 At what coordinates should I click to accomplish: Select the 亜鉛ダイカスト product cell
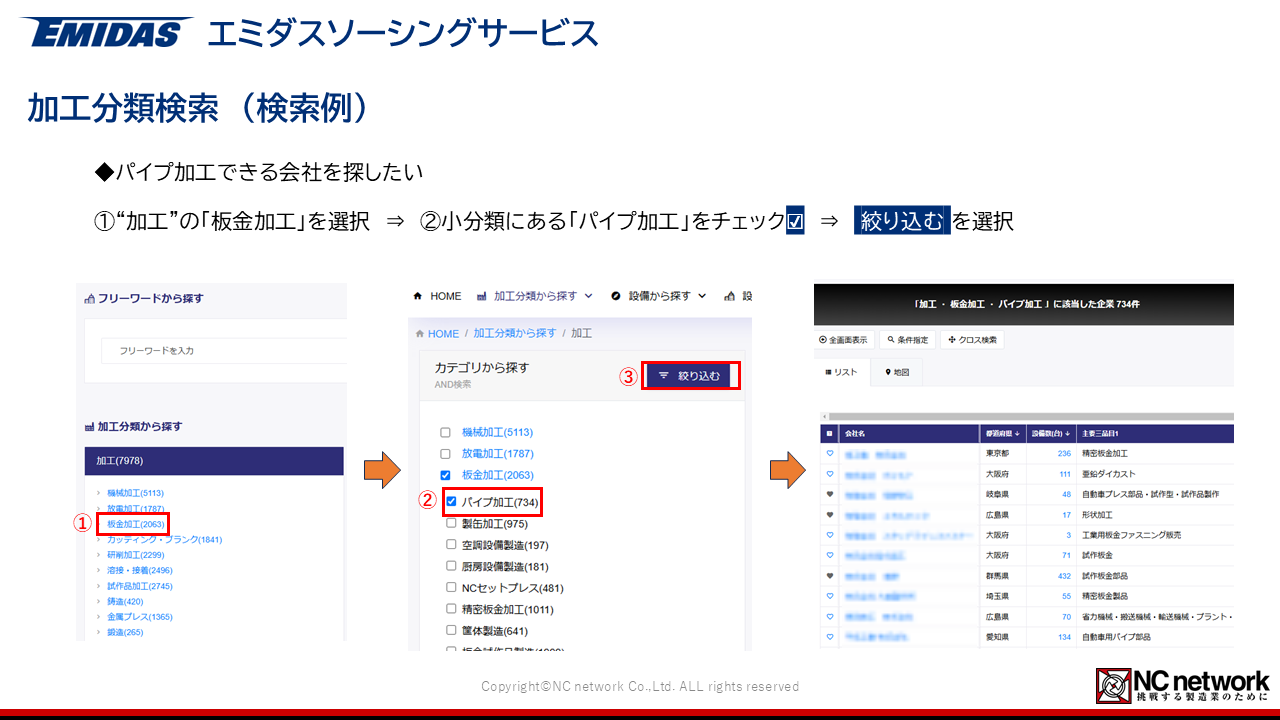(1155, 474)
